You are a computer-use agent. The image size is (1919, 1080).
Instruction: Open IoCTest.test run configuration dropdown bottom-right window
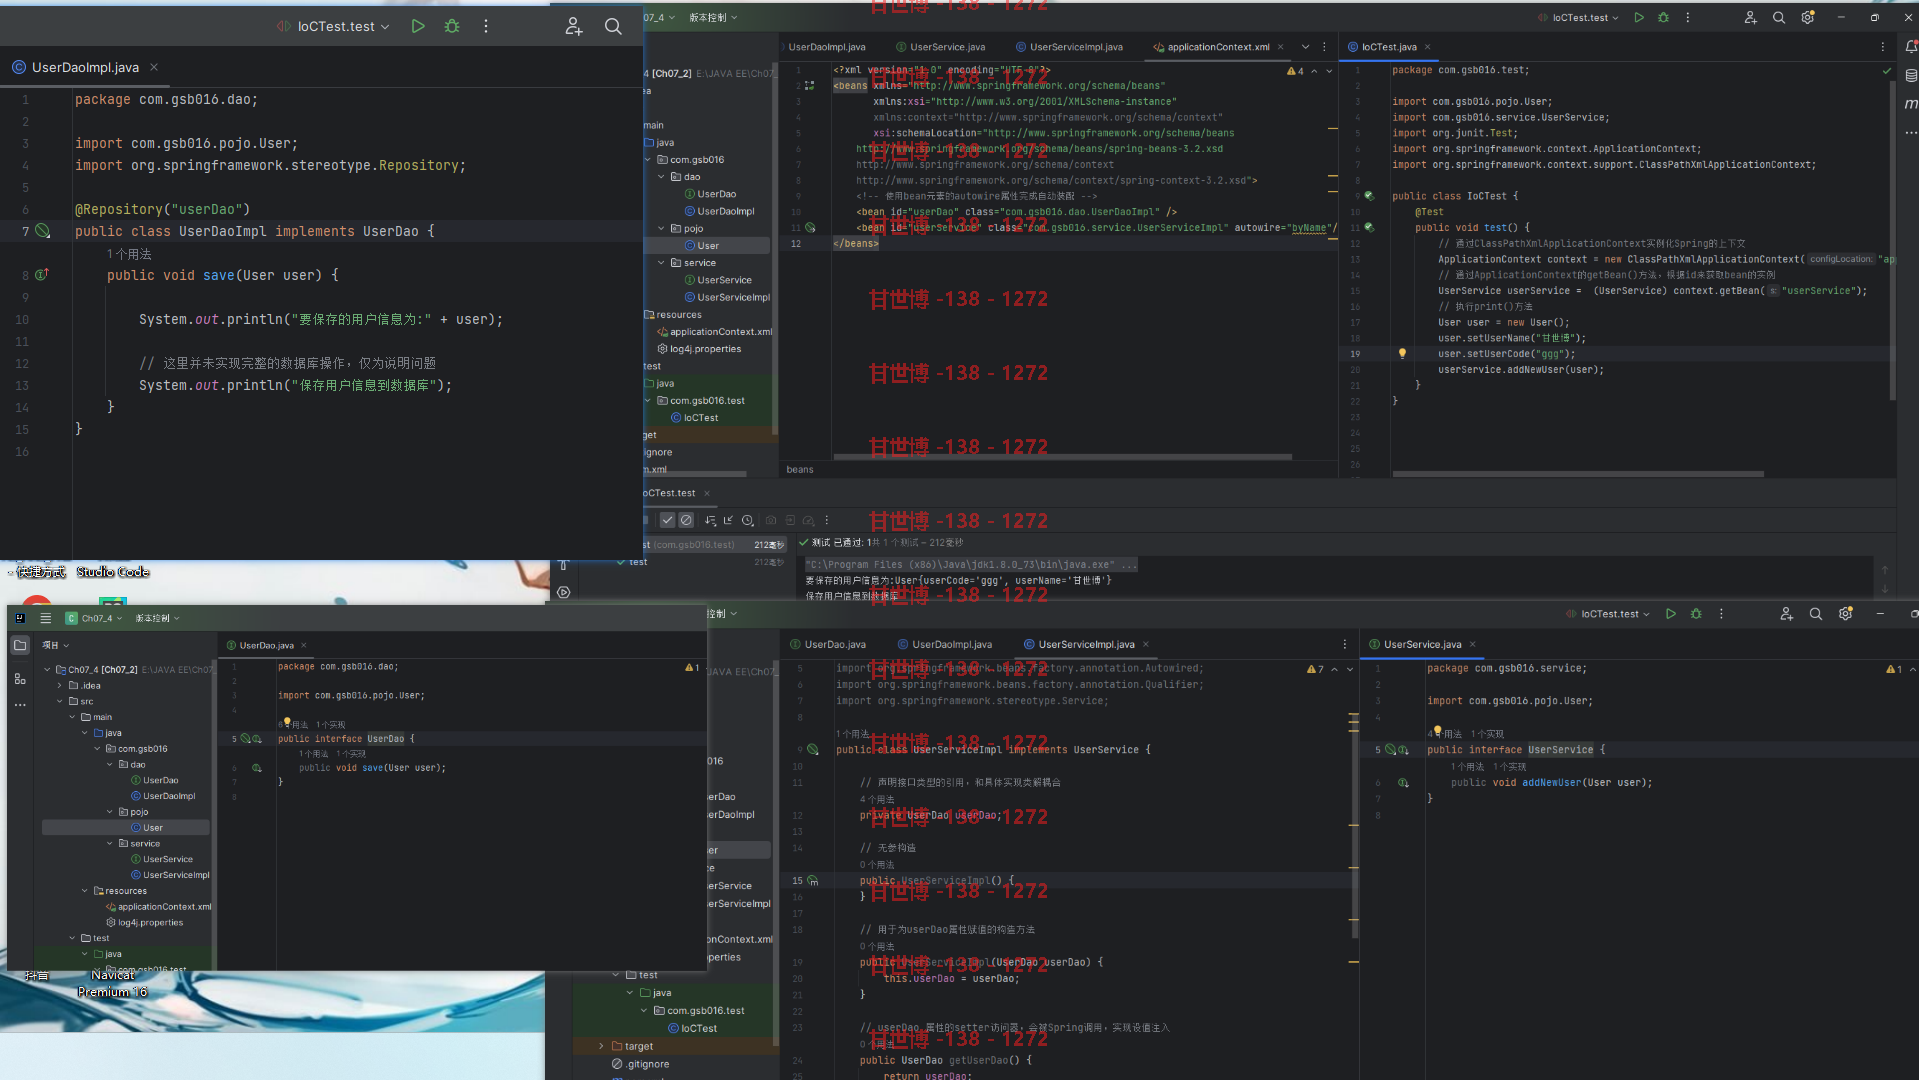coord(1608,614)
